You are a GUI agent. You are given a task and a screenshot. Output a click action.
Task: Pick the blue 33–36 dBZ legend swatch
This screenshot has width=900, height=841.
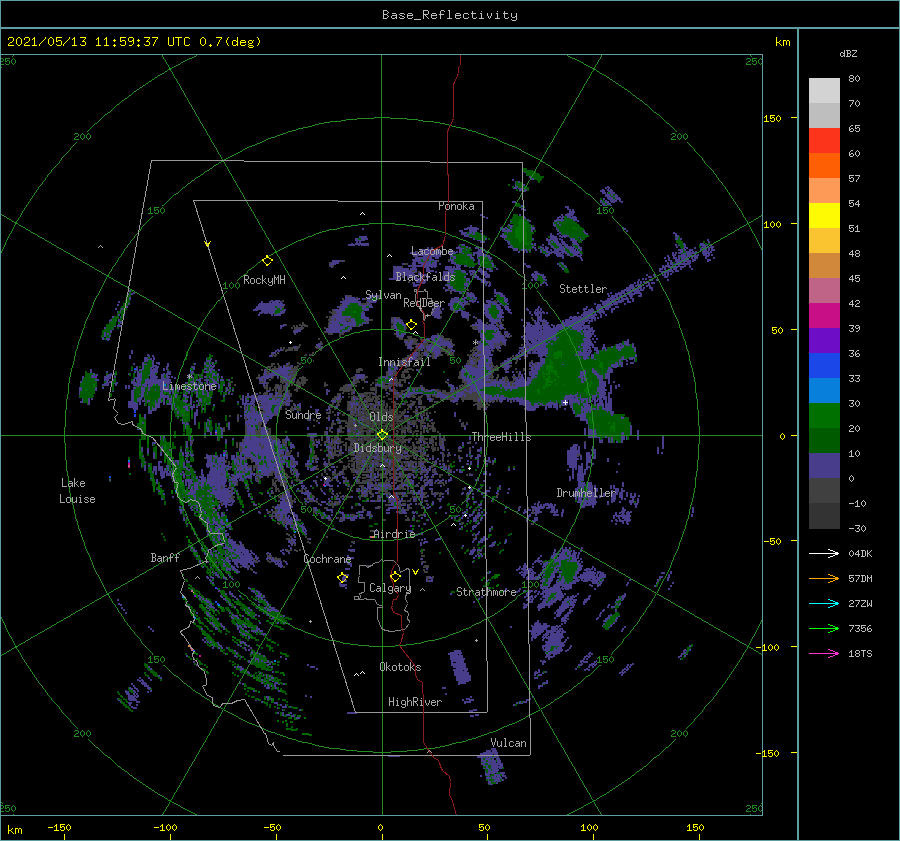tap(824, 366)
